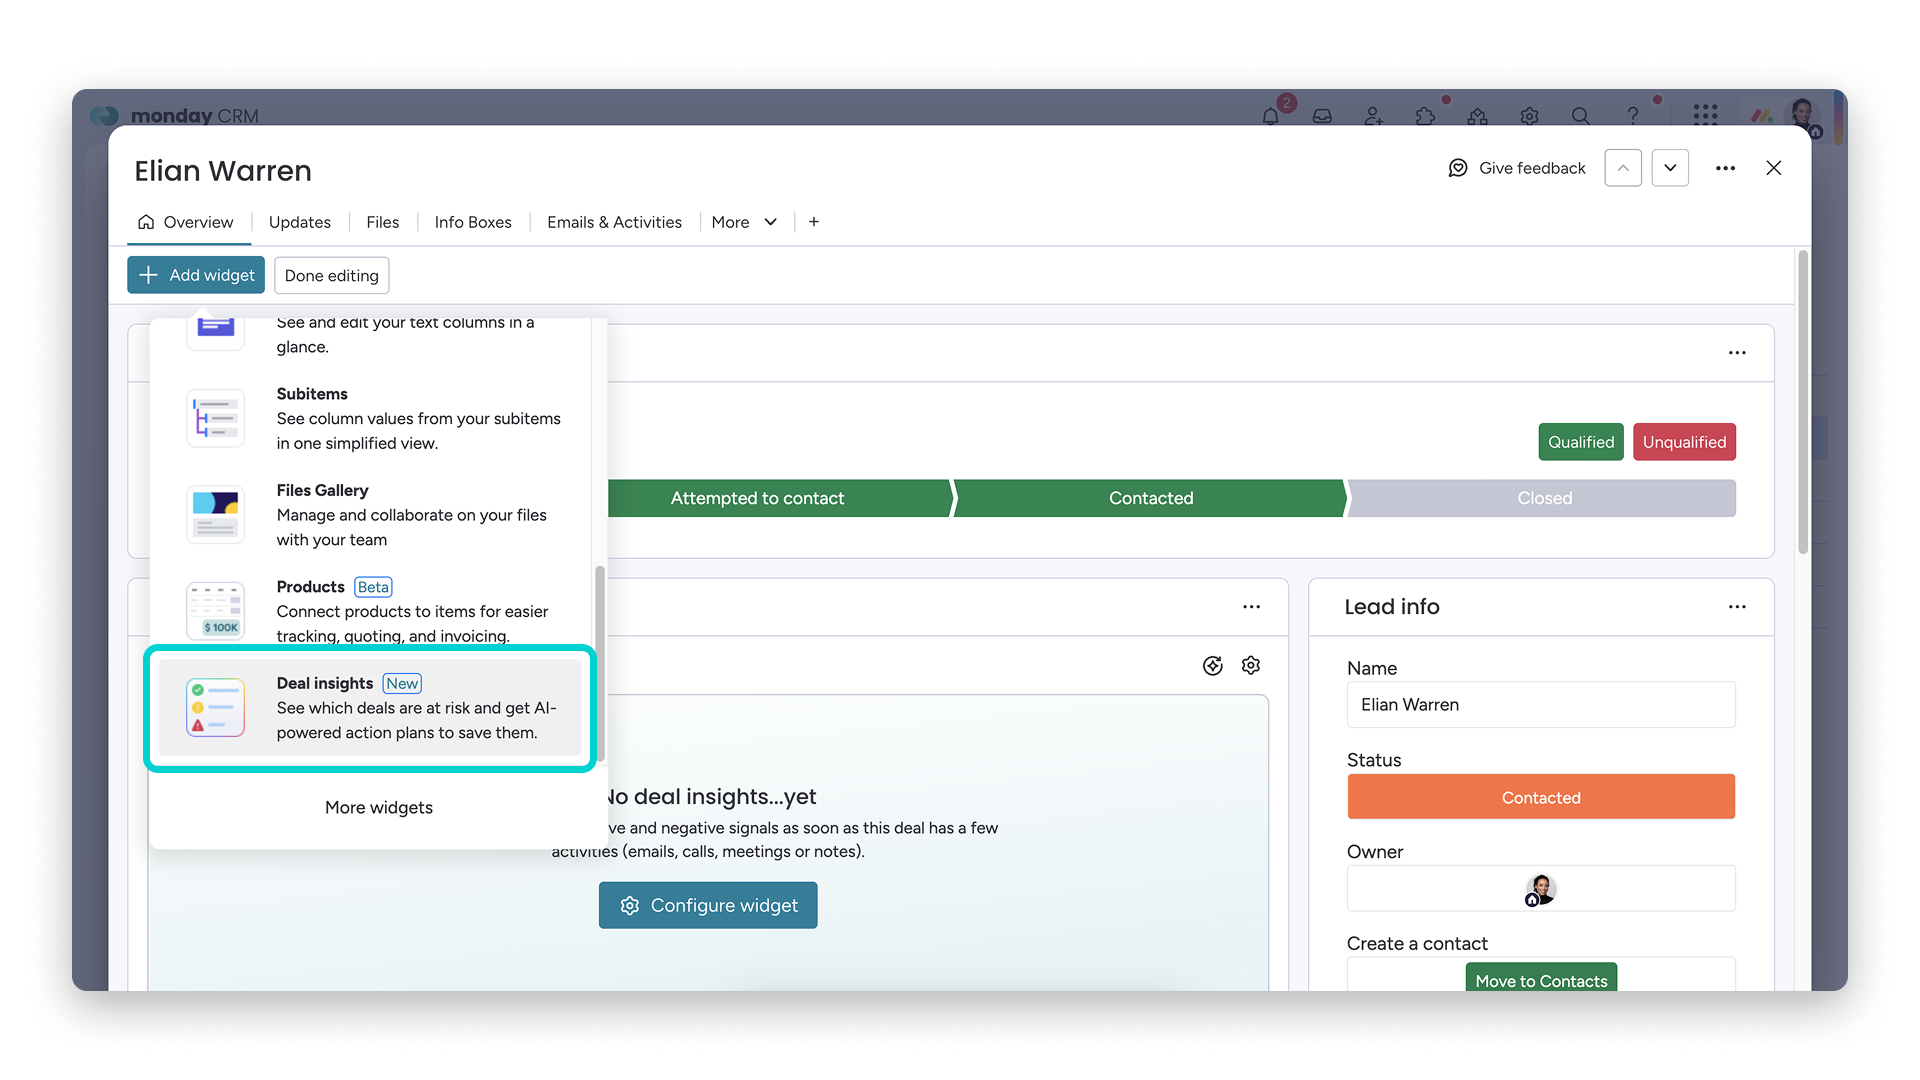The height and width of the screenshot is (1080, 1920).
Task: Open the inbox tray icon
Action: pos(1322,116)
